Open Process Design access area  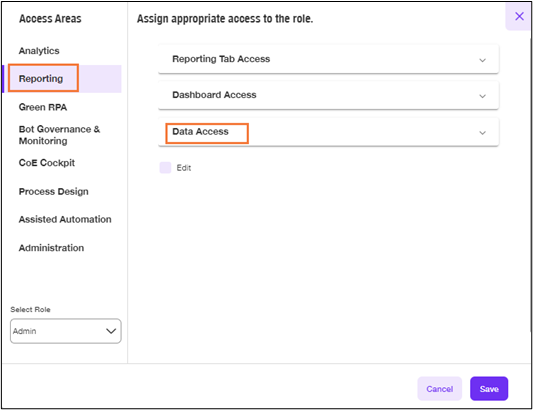click(53, 191)
